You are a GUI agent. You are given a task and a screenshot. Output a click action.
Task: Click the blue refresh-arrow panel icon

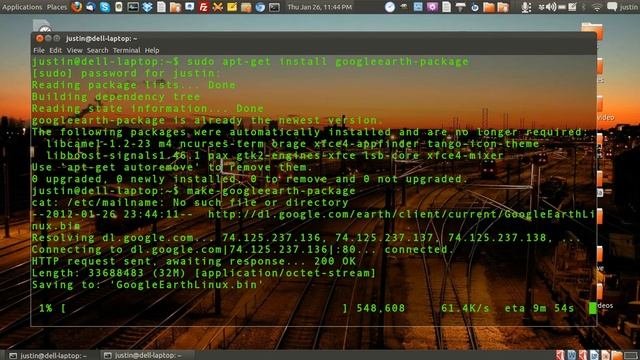475,7
